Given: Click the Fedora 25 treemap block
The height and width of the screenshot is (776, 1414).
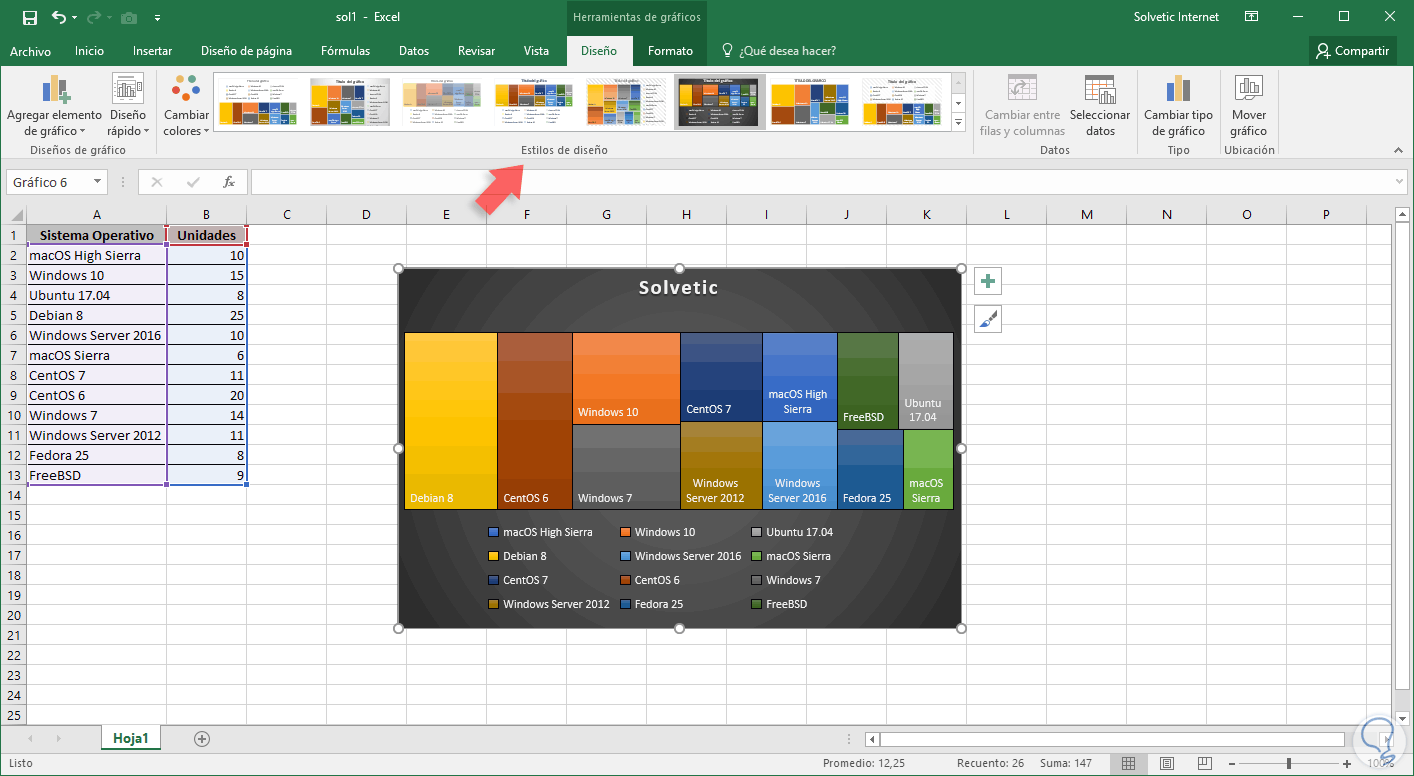Looking at the screenshot, I should point(870,470).
